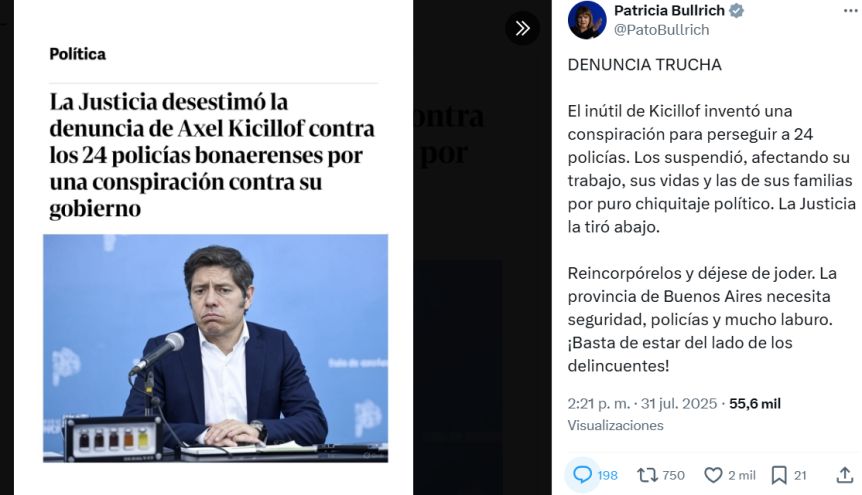
Task: Open the three-dot more options menu
Action: (850, 10)
